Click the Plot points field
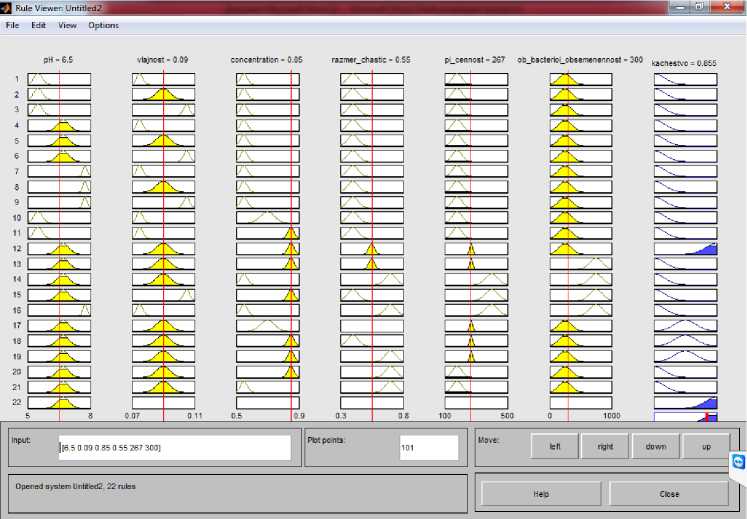747x519 pixels. 428,447
